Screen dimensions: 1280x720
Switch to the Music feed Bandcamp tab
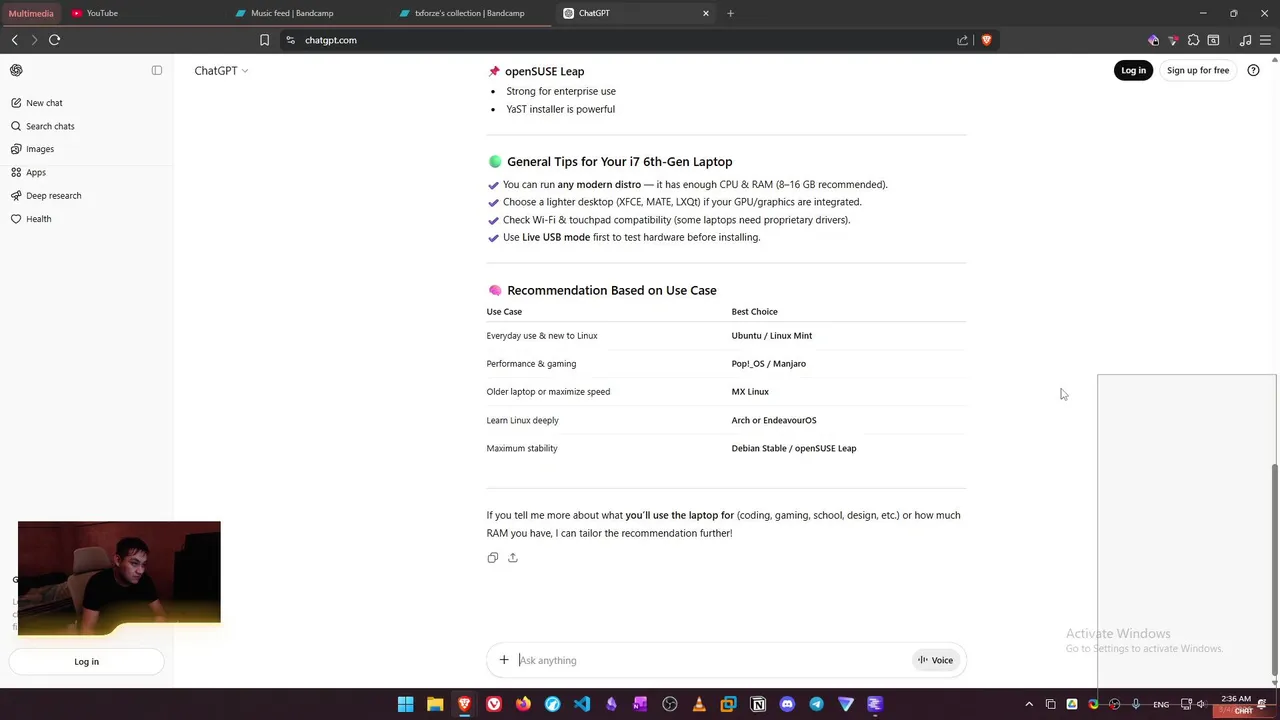[x=292, y=13]
